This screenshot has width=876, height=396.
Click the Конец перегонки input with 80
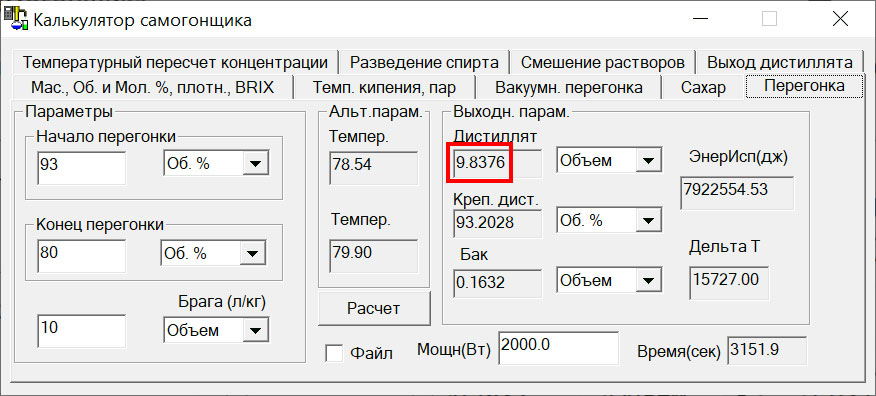click(82, 256)
